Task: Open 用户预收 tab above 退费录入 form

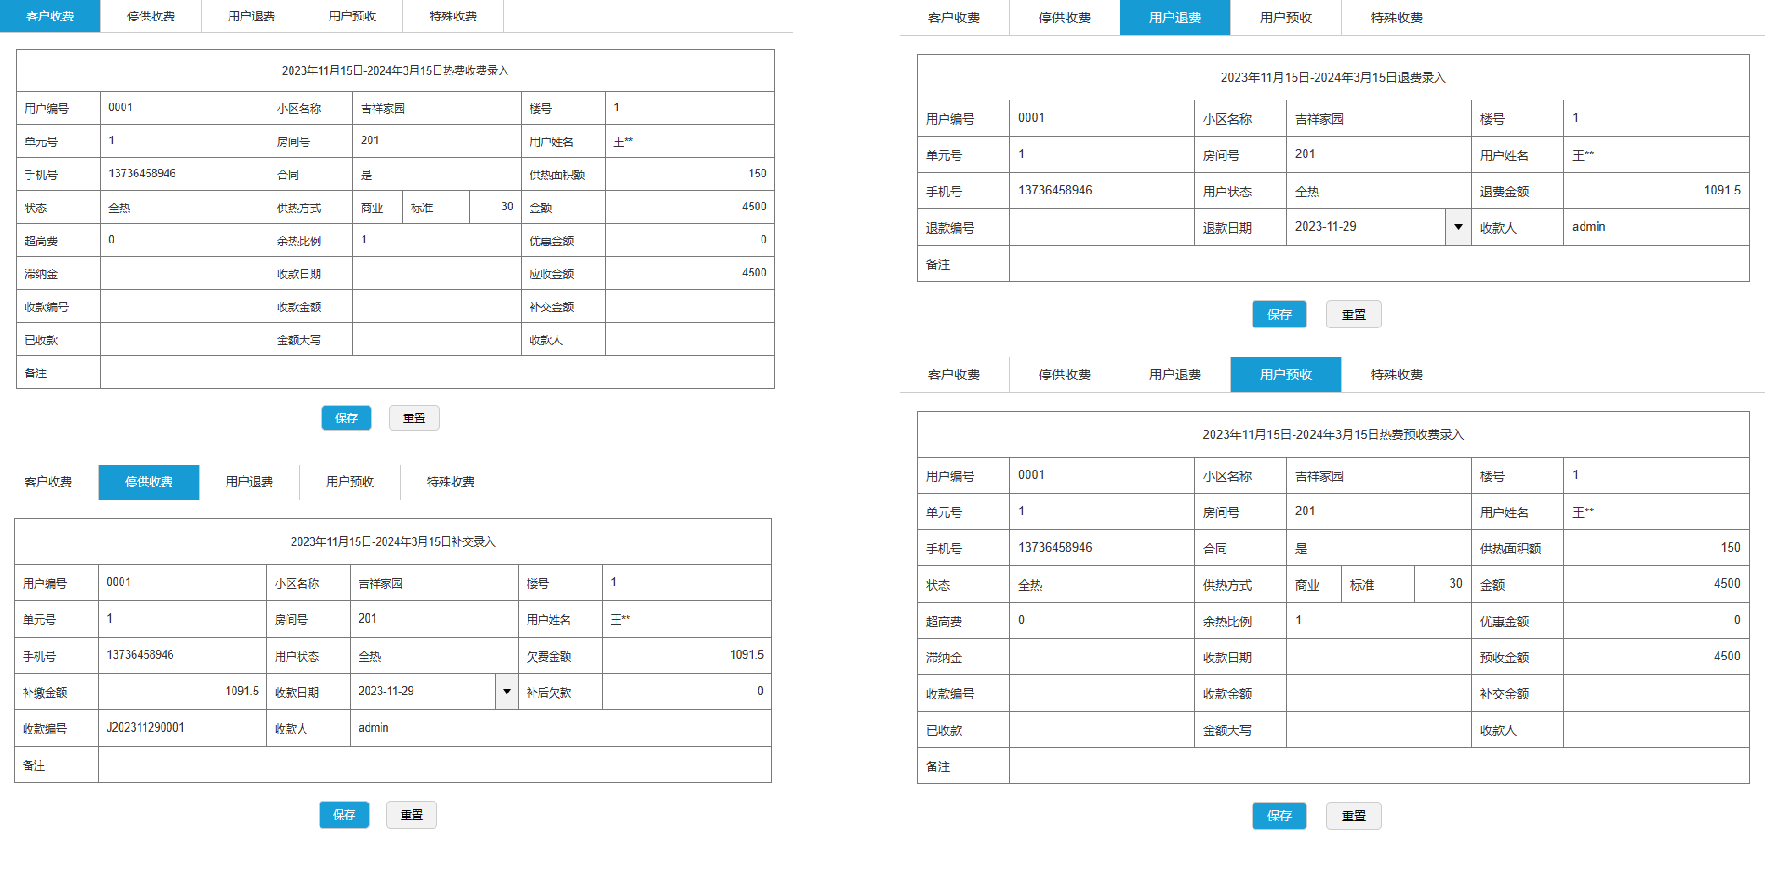Action: coord(1286,18)
